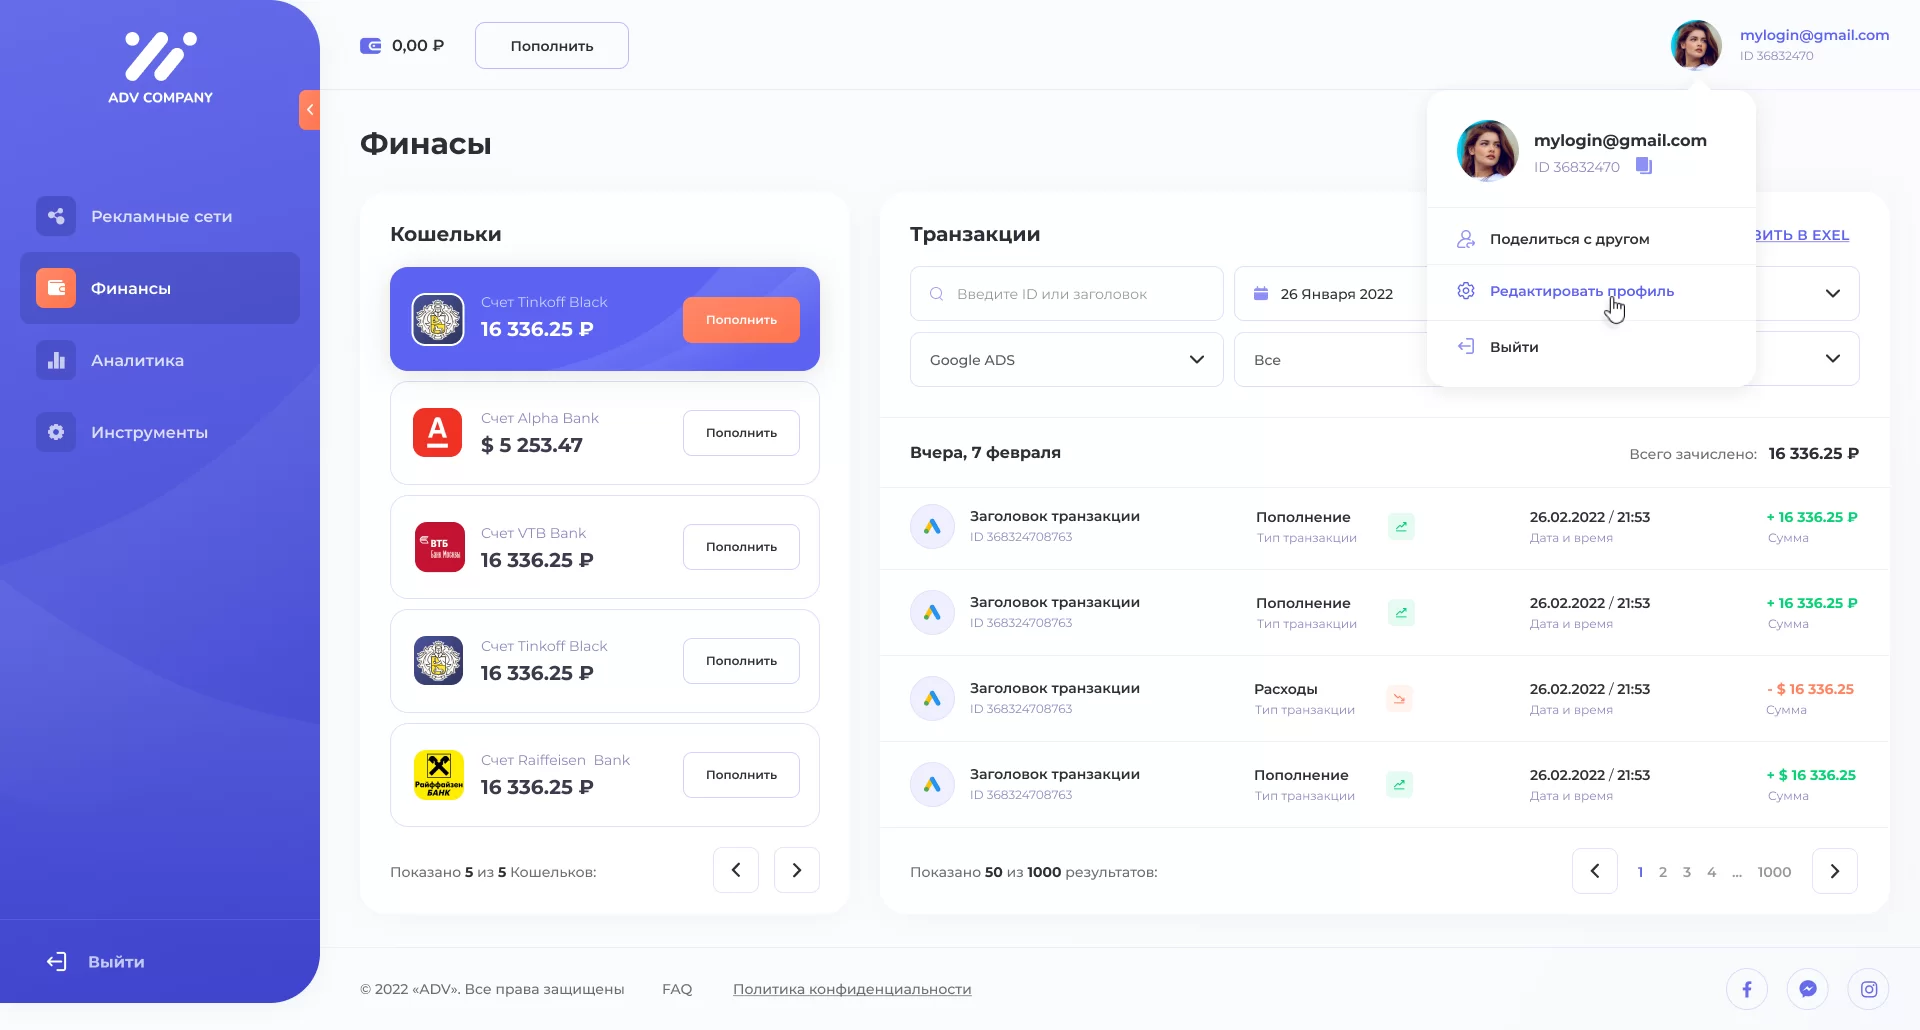The height and width of the screenshot is (1030, 1920).
Task: Click the wallet balance icon in header
Action: [x=370, y=46]
